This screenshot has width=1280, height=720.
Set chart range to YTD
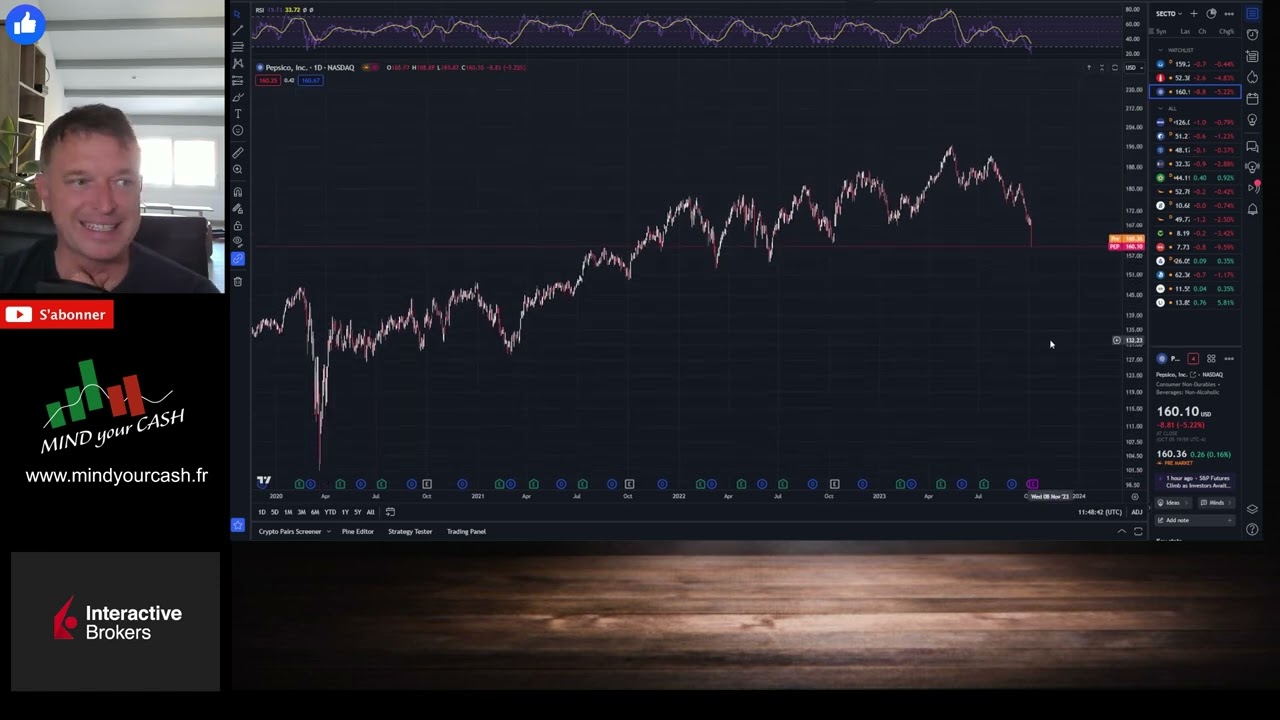330,512
